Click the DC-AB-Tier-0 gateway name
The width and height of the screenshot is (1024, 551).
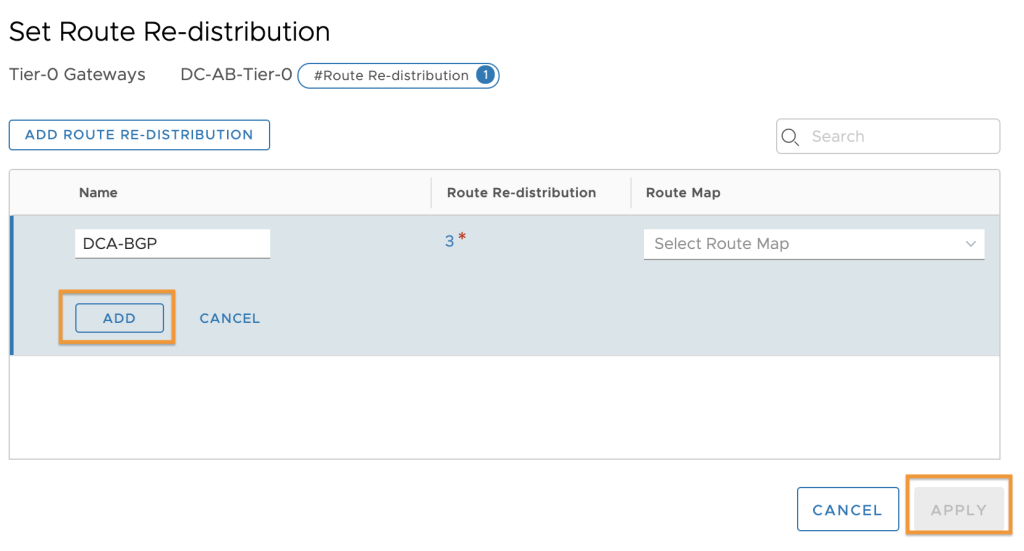[x=236, y=75]
